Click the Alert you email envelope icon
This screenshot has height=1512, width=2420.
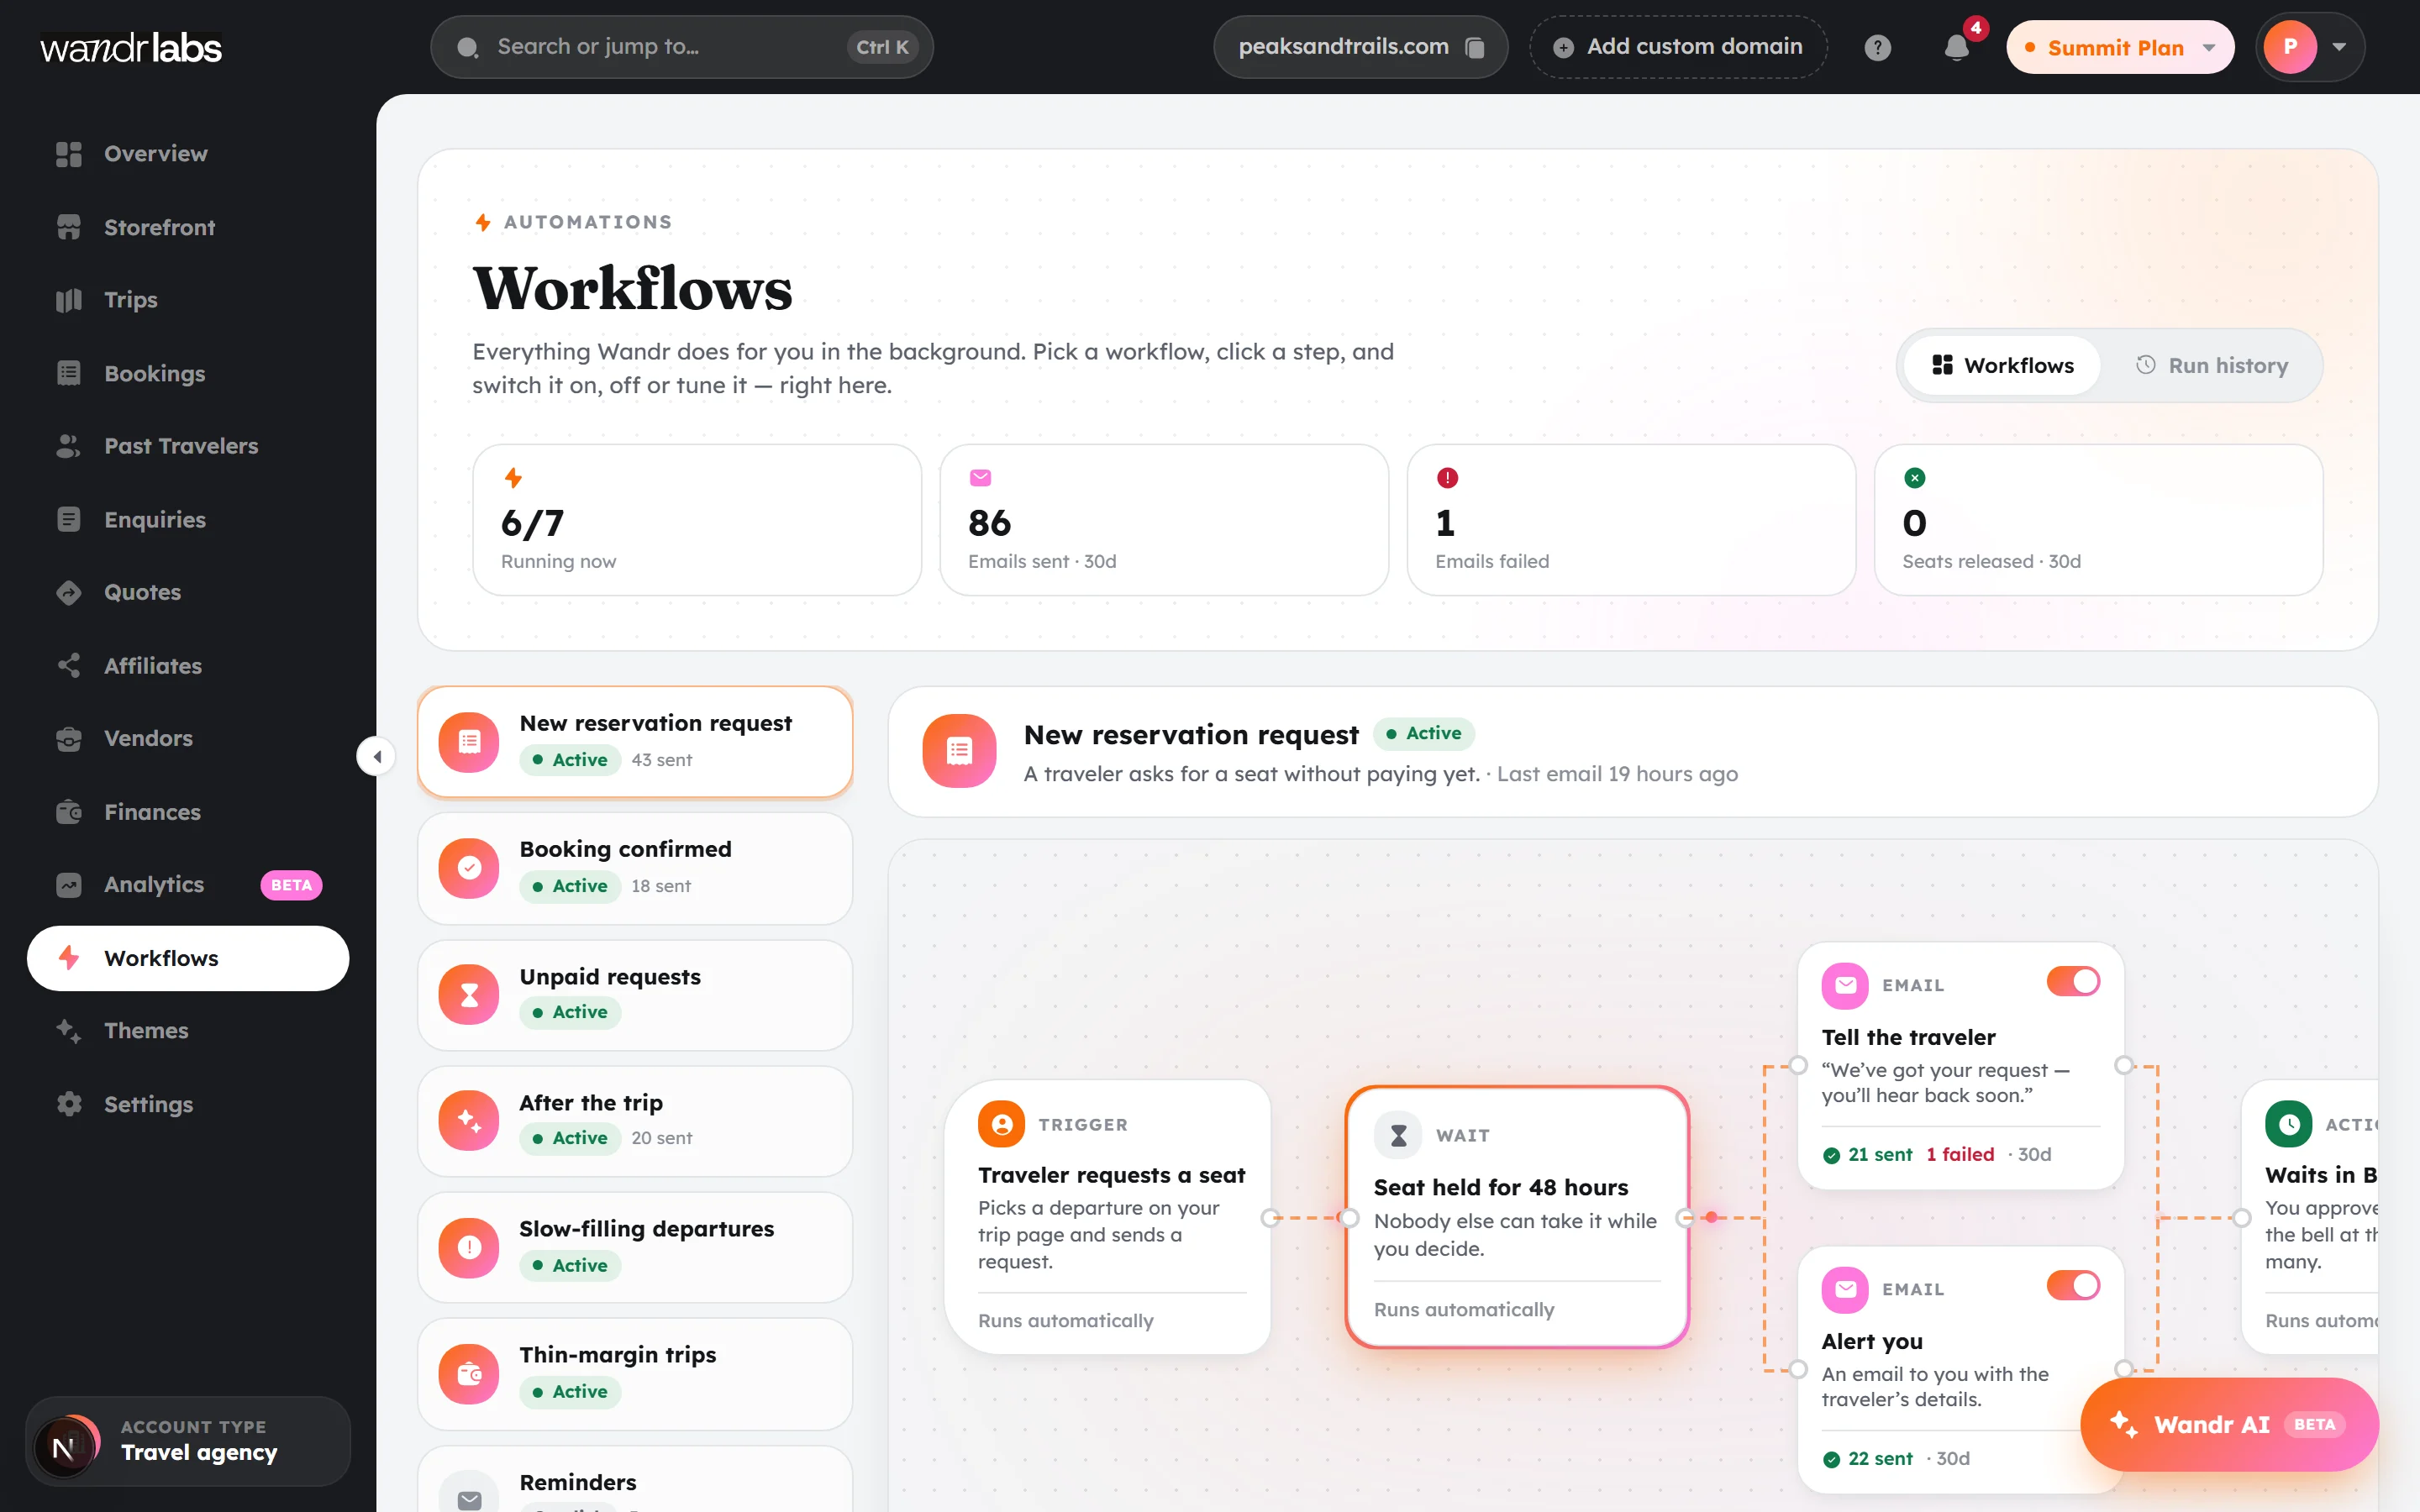point(1845,1289)
